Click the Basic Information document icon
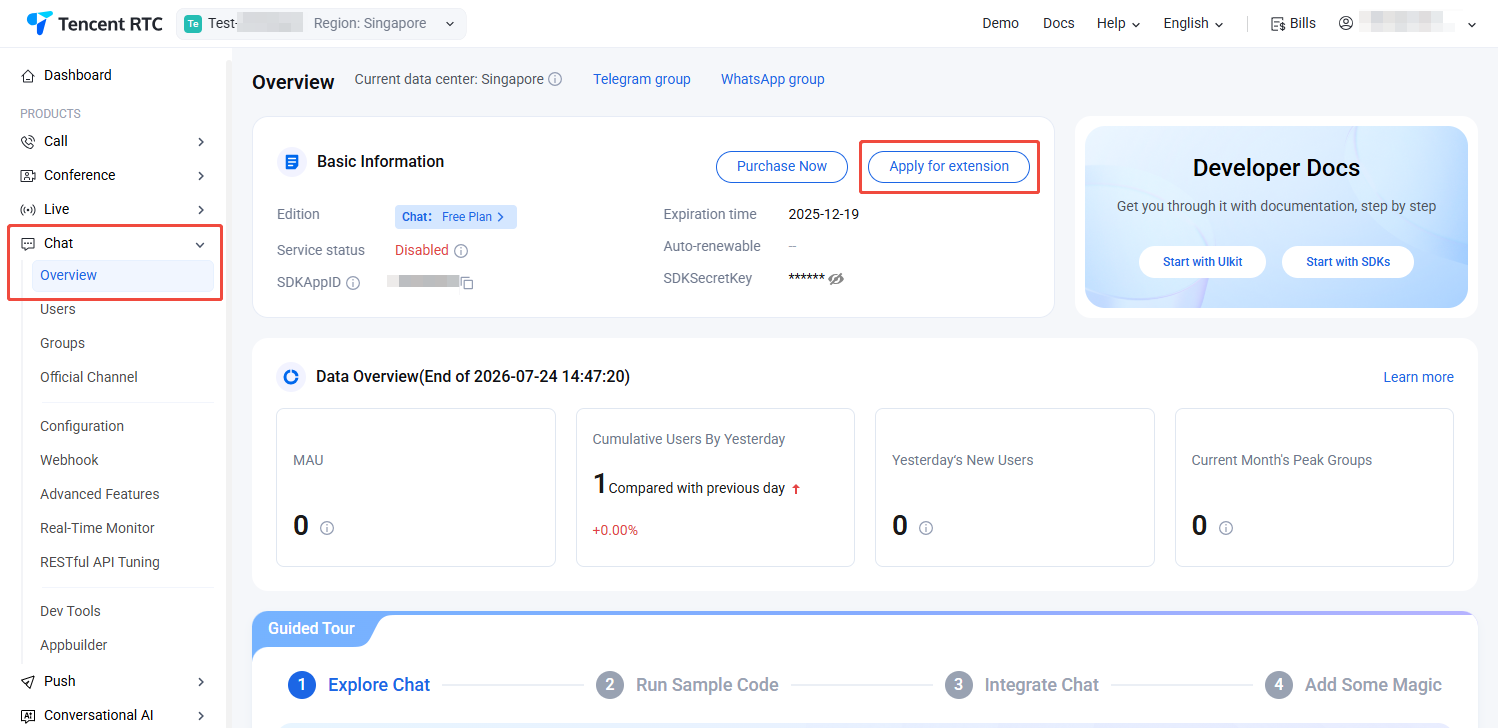 [x=292, y=161]
